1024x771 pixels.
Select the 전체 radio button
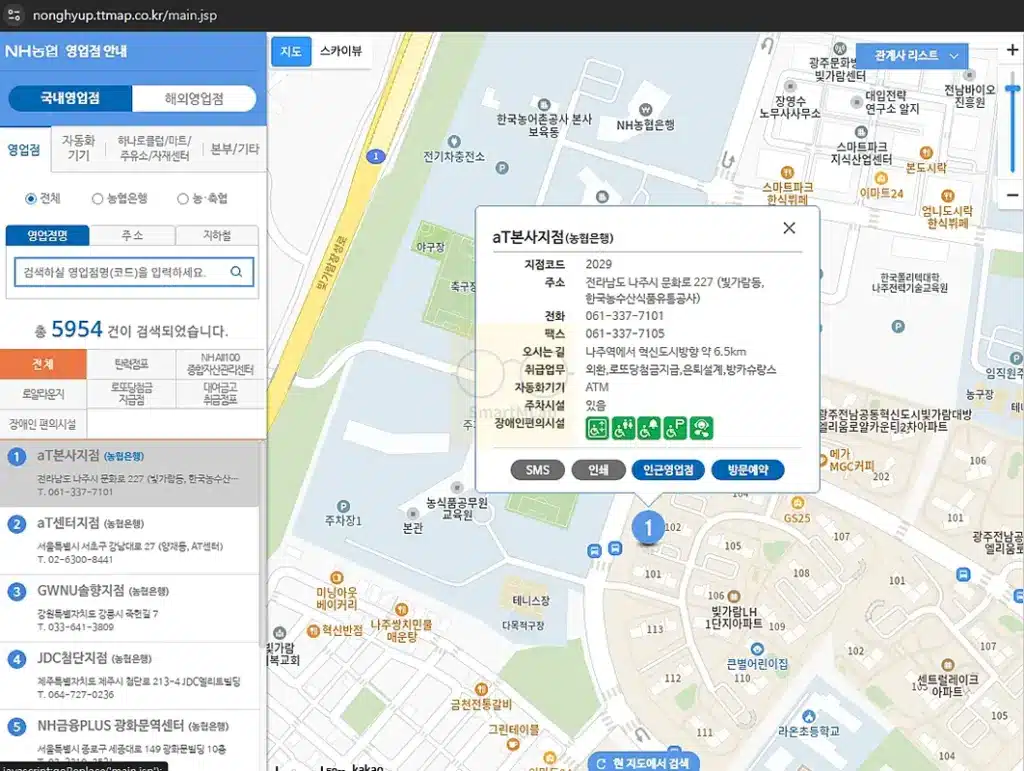click(31, 199)
